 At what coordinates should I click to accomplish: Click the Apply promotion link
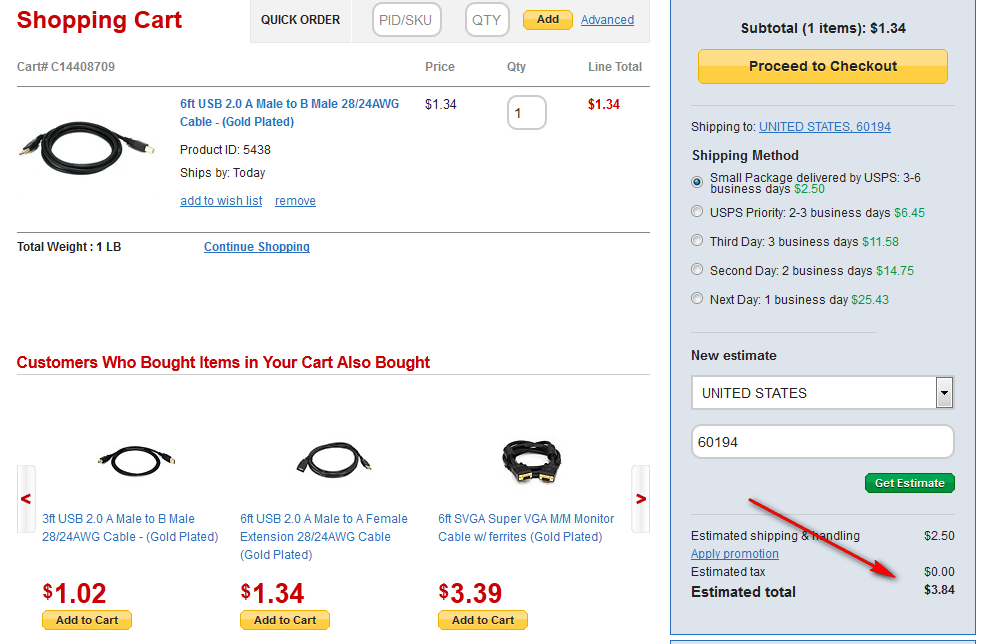[x=734, y=554]
